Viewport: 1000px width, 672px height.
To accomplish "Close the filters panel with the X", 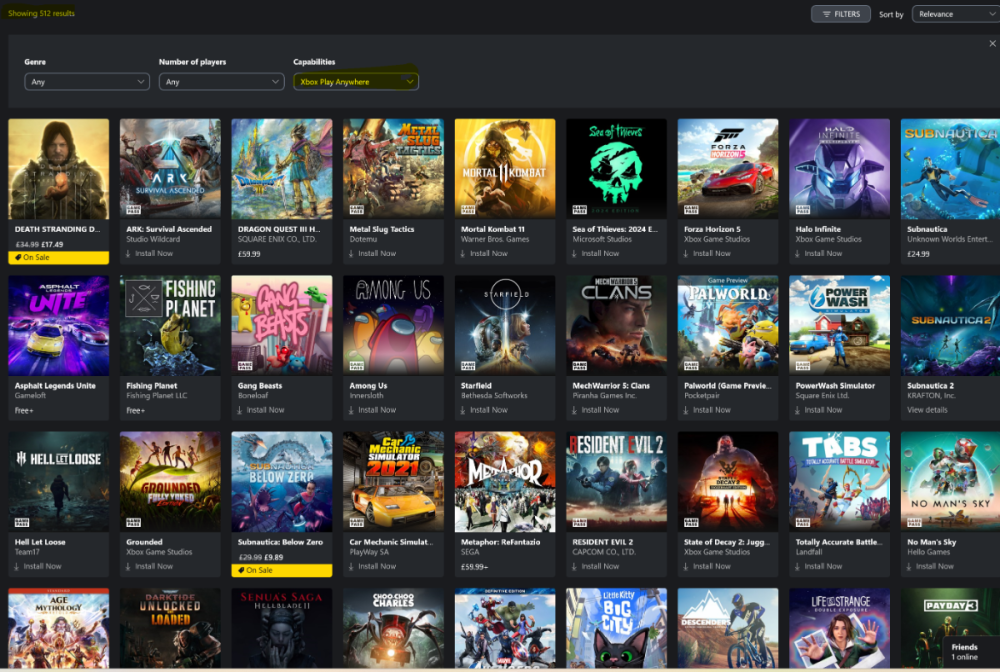I will coord(990,44).
